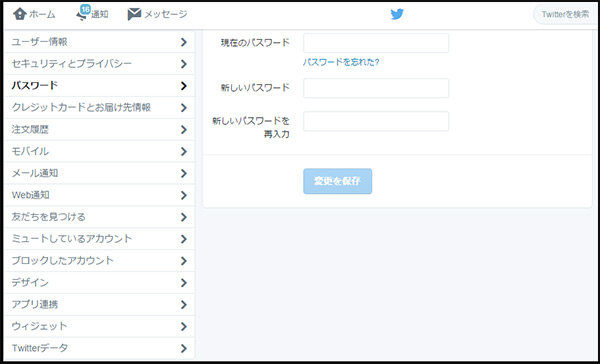Open アプリ連携 settings section
The image size is (600, 364).
click(99, 305)
